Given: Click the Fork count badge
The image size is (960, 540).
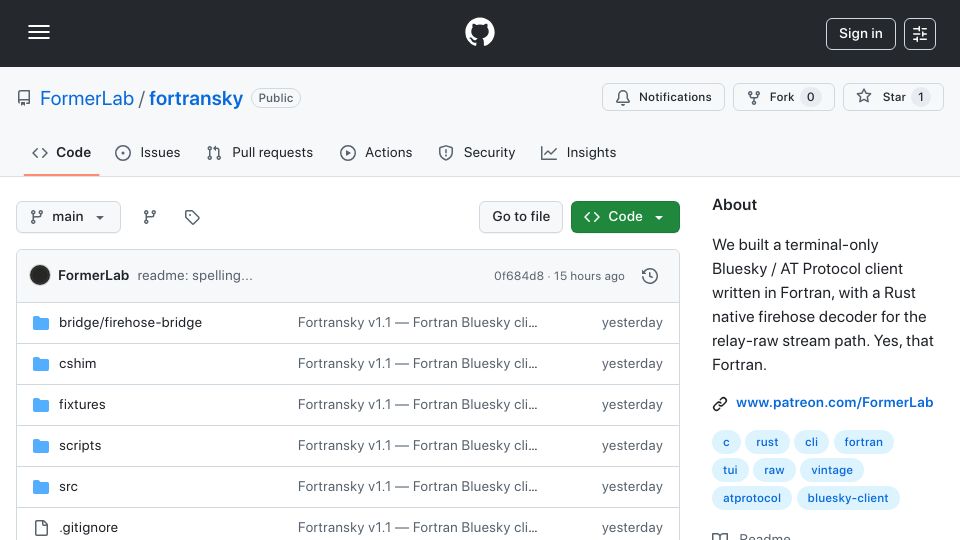Looking at the screenshot, I should (810, 97).
